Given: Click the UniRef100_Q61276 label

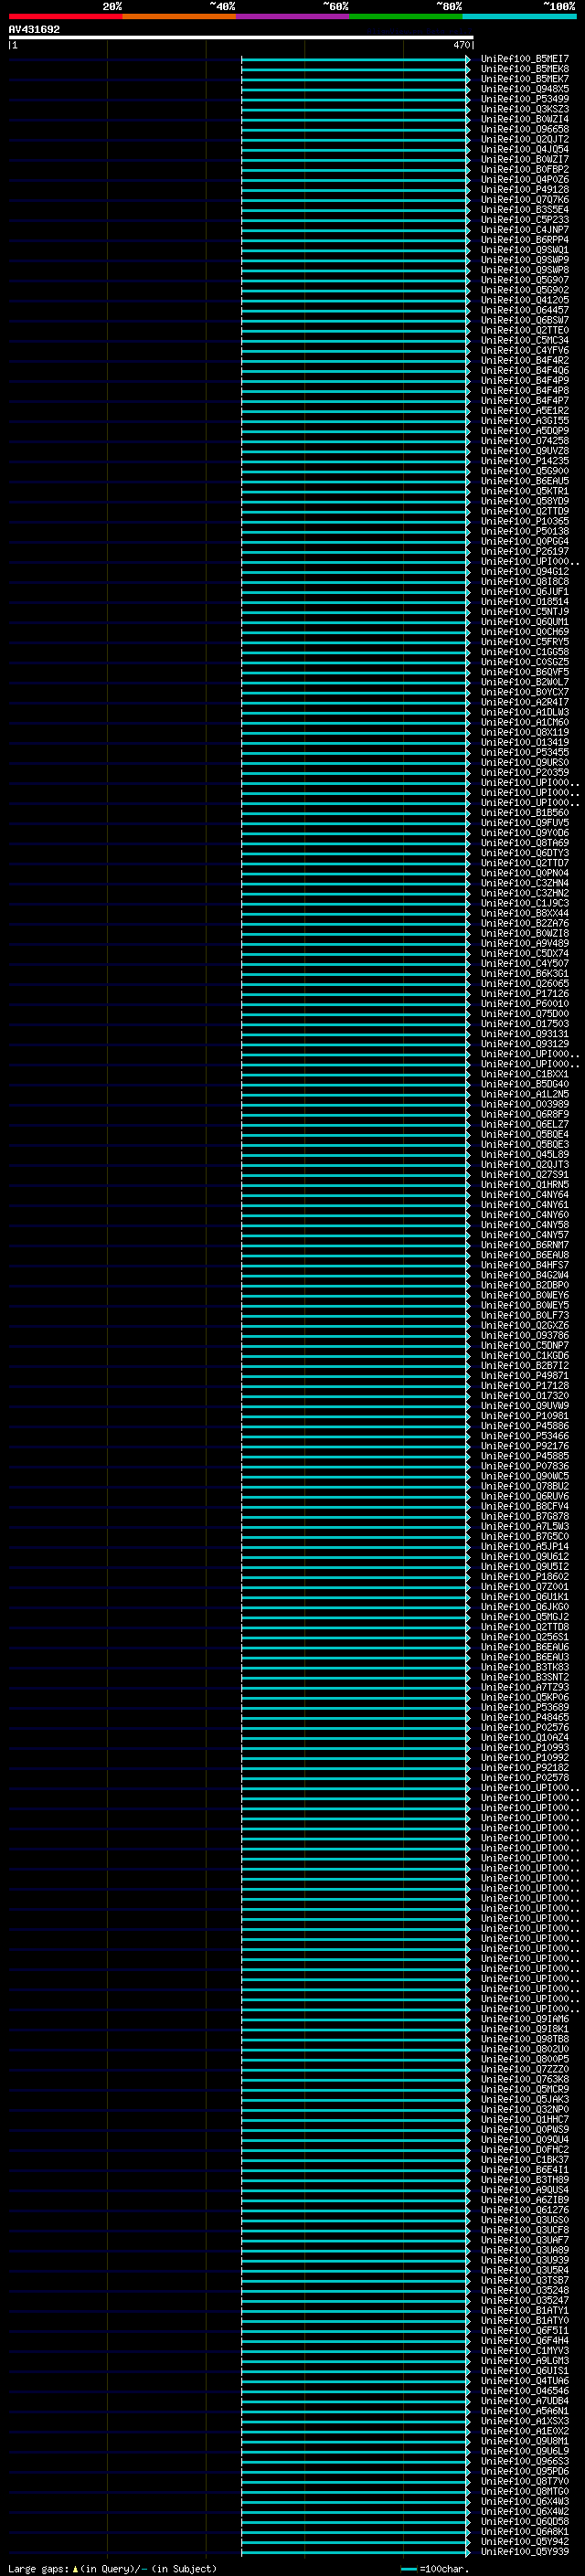Looking at the screenshot, I should (x=524, y=2210).
